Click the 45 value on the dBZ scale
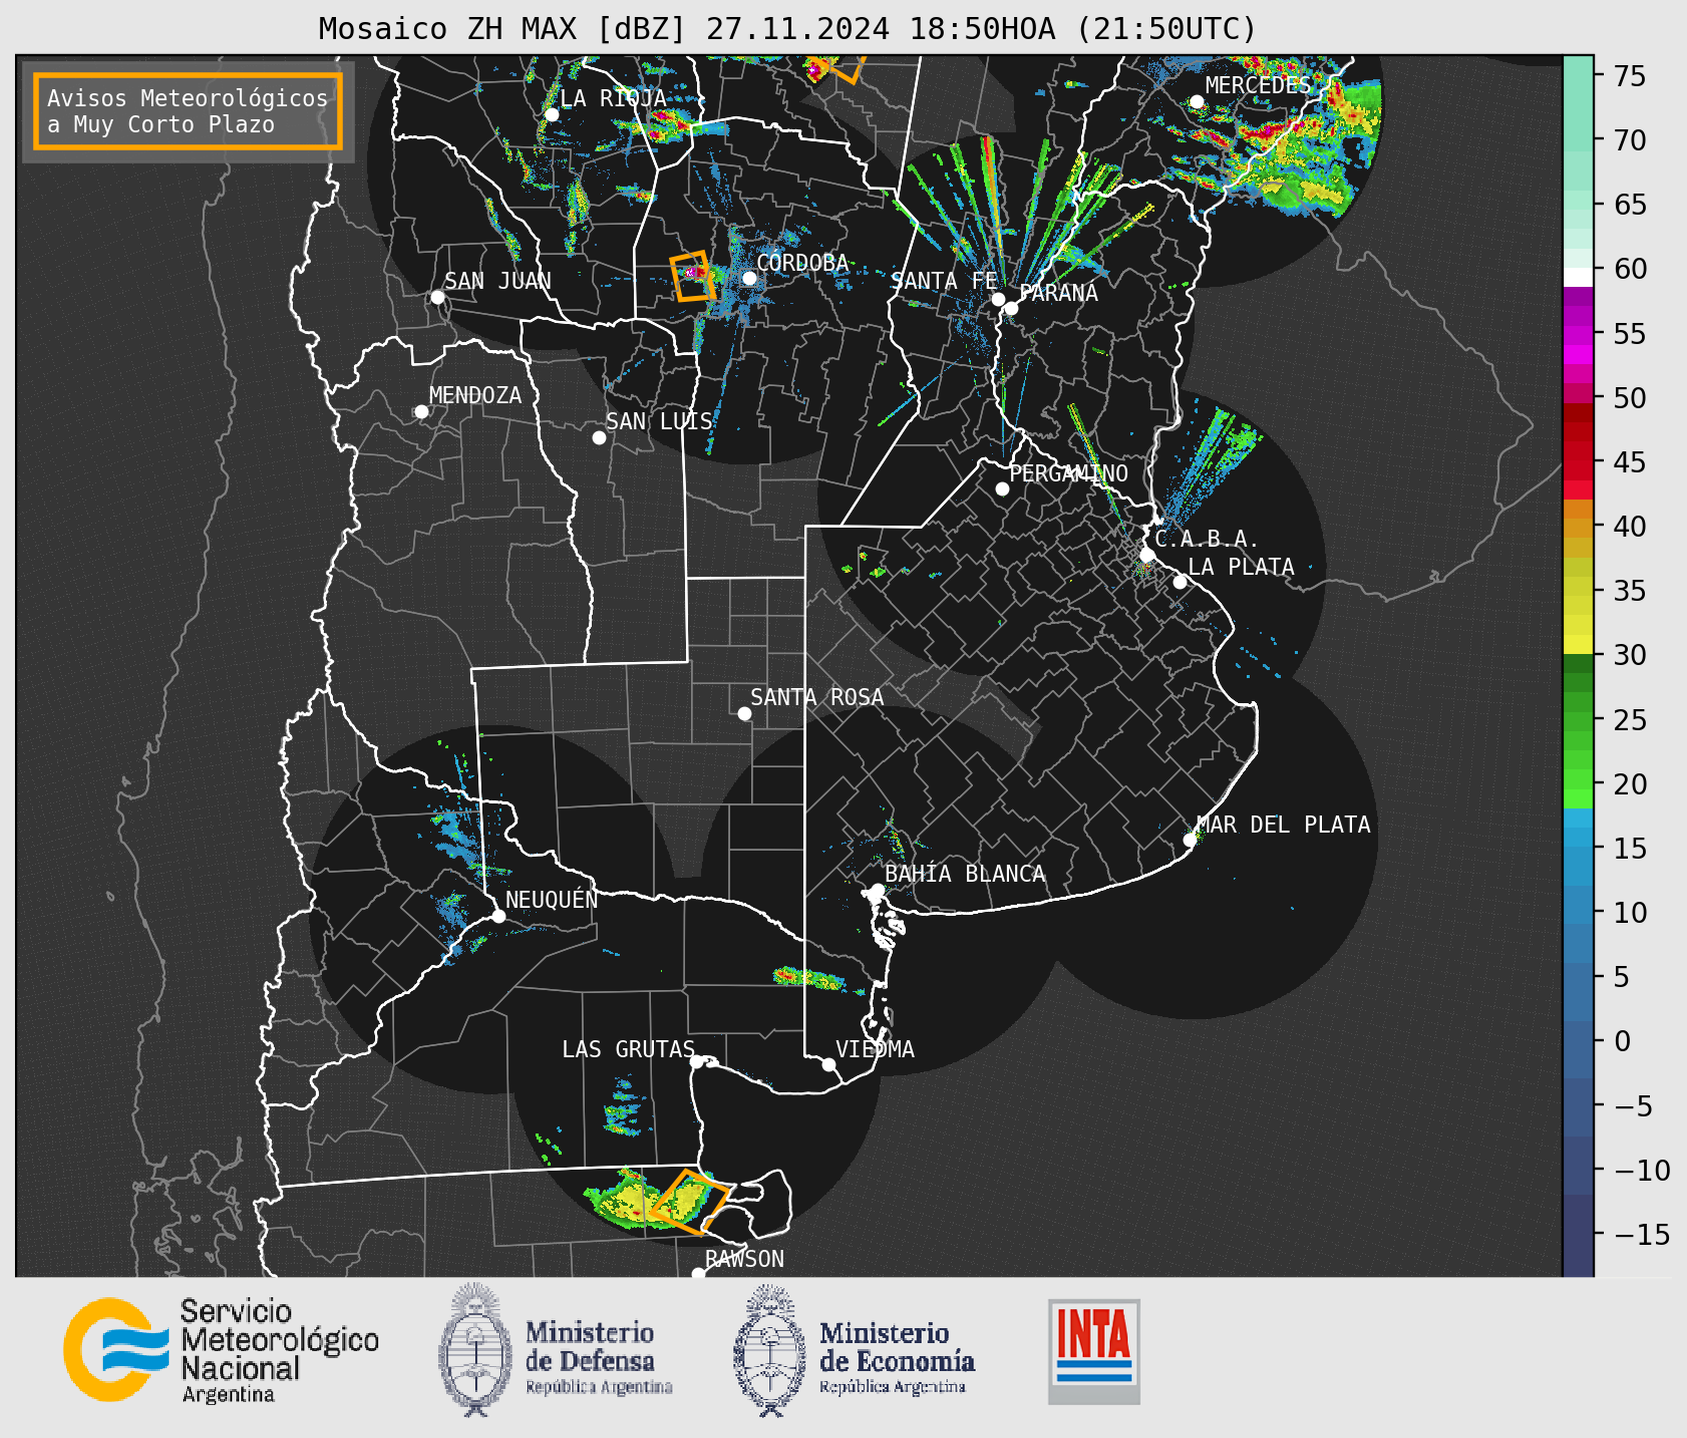The height and width of the screenshot is (1438, 1687). coord(1630,462)
